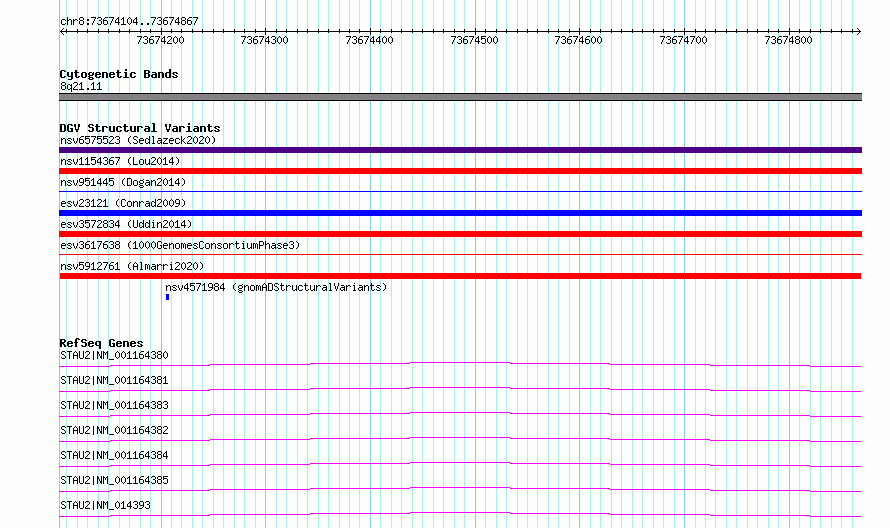Image resolution: width=890 pixels, height=528 pixels.
Task: Click ruler position 73674600
Action: tap(578, 40)
